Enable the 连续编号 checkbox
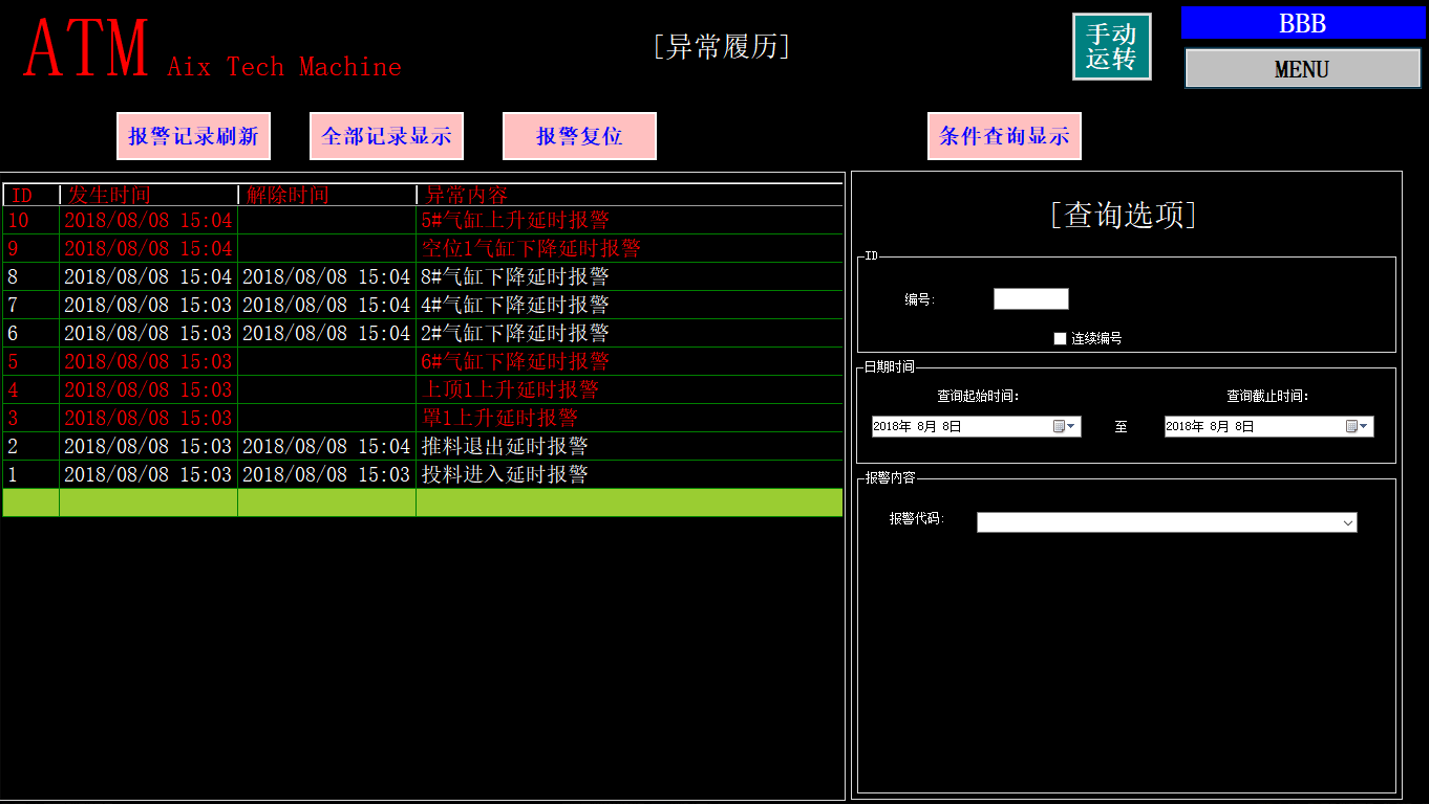The height and width of the screenshot is (804, 1429). (1060, 338)
